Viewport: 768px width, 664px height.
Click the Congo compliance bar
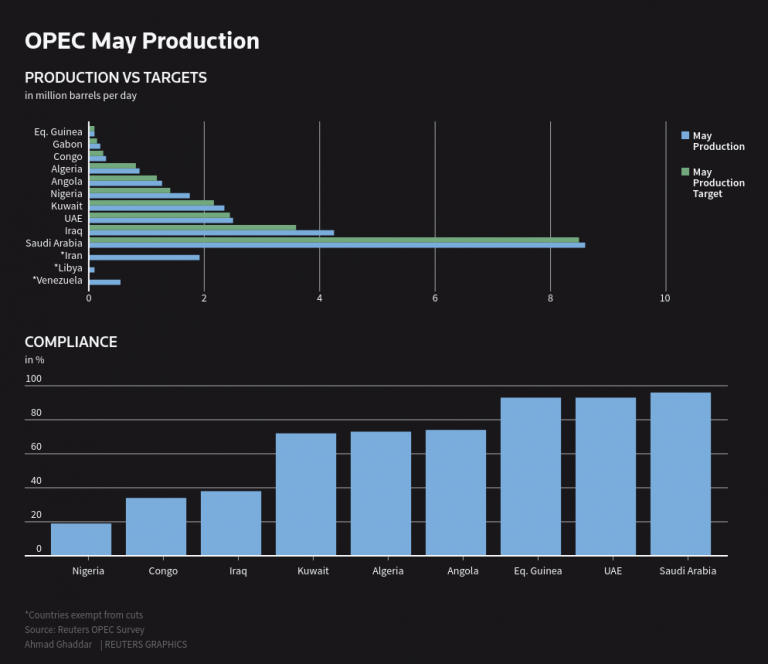coord(156,526)
